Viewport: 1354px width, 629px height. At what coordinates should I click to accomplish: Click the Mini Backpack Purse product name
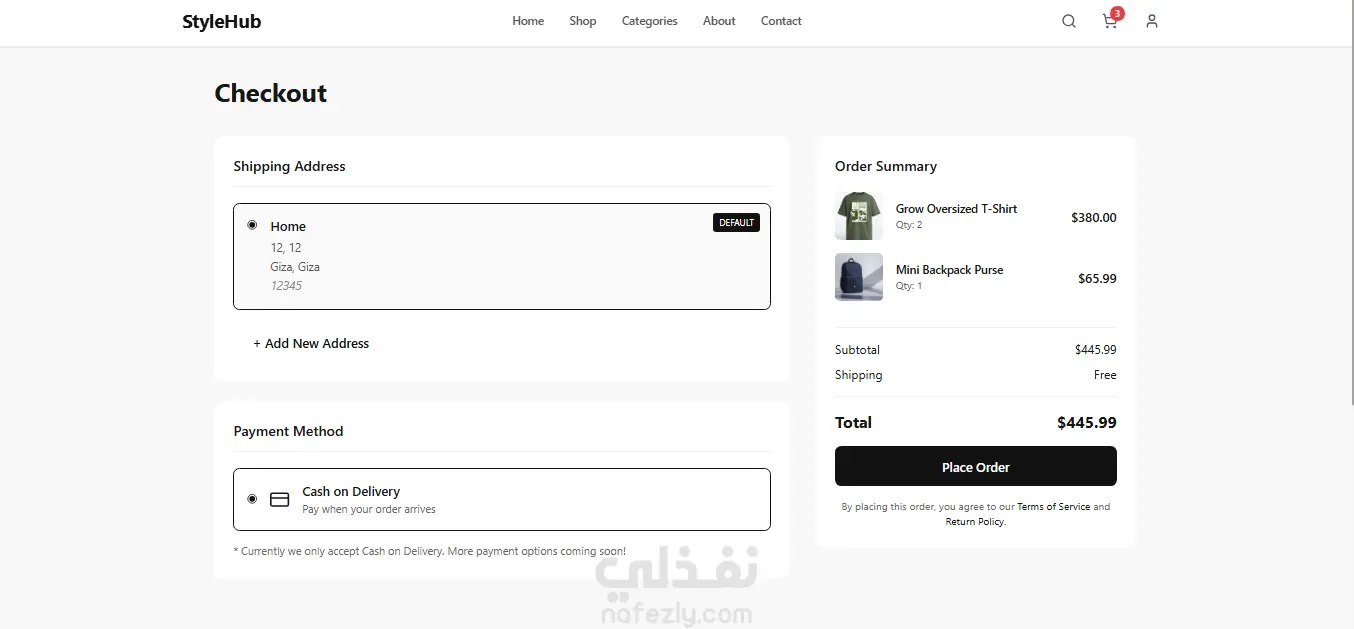[x=949, y=270]
